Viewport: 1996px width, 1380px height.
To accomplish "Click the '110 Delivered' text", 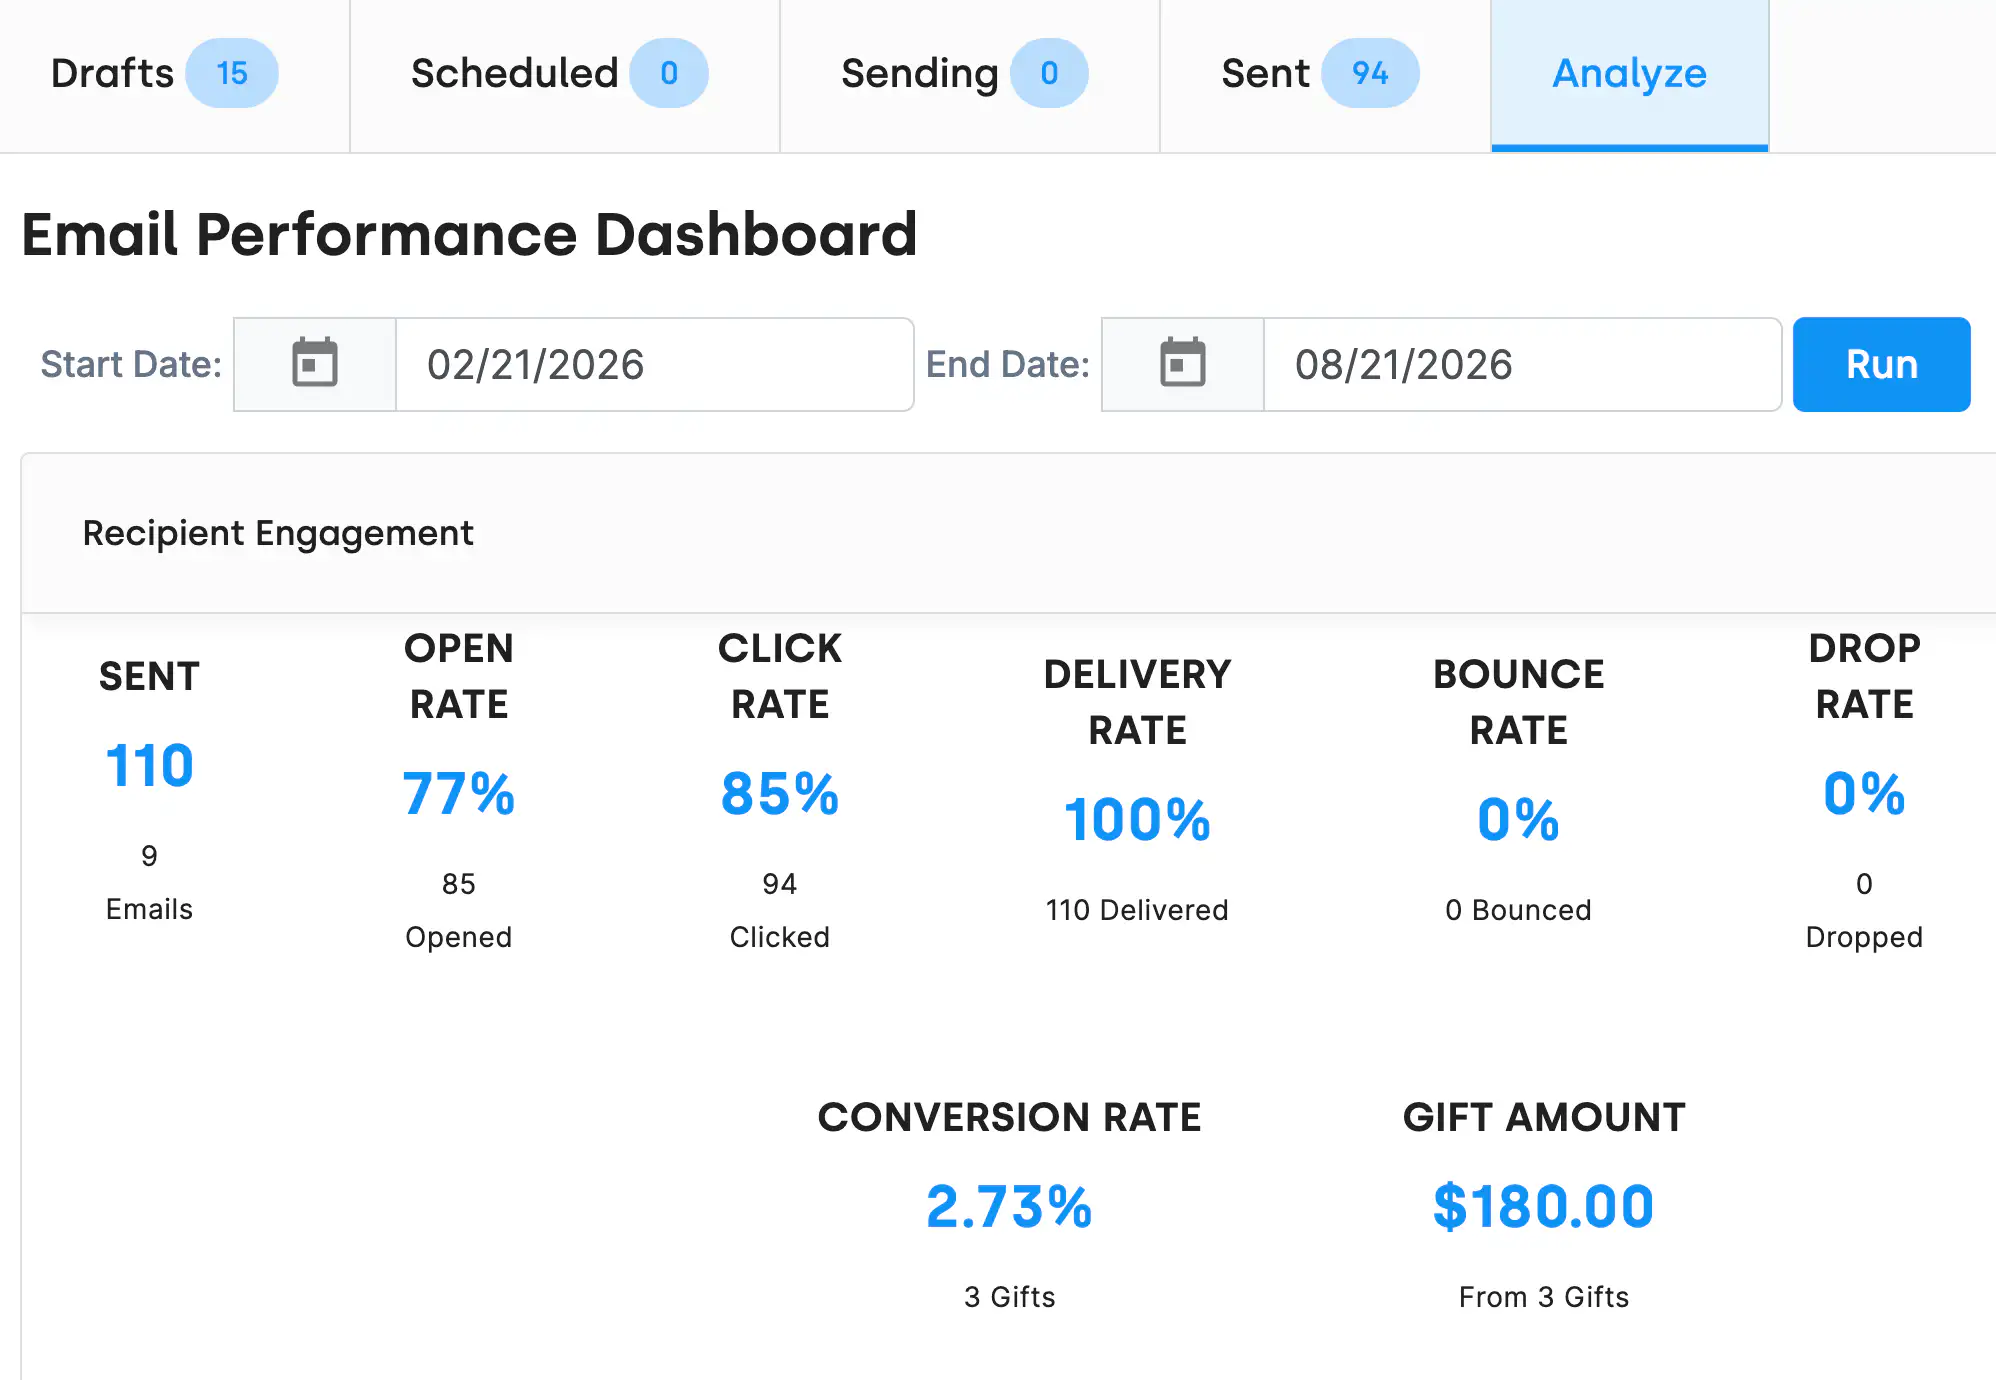I will point(1137,910).
